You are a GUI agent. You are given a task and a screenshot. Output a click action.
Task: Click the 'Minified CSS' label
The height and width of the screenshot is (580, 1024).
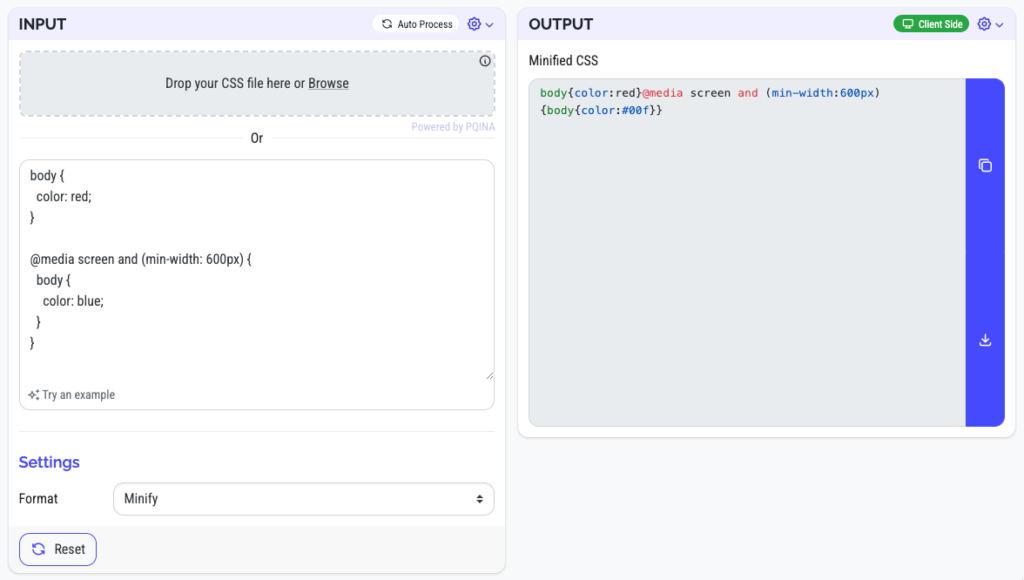point(564,61)
